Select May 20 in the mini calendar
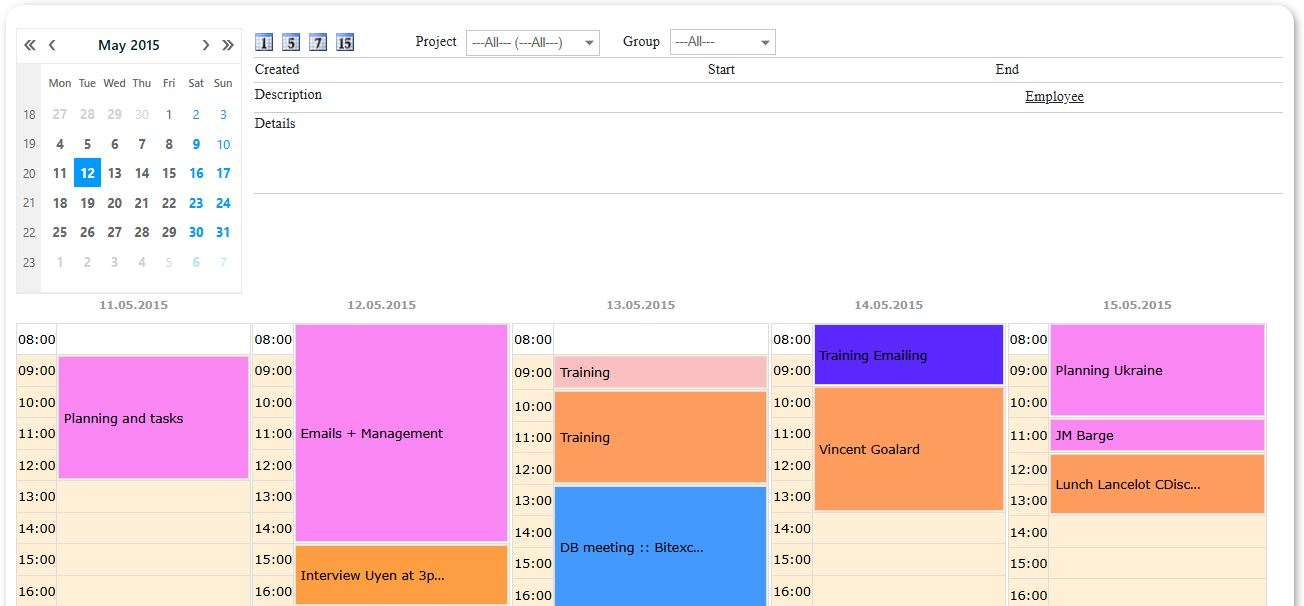 [115, 203]
